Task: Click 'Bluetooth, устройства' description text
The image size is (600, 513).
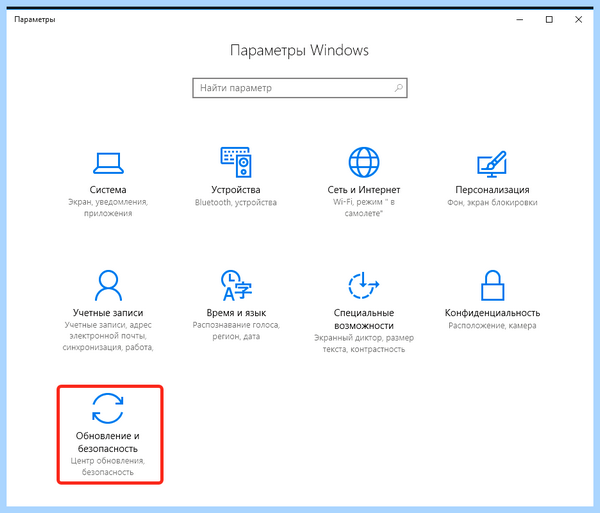Action: pos(236,202)
